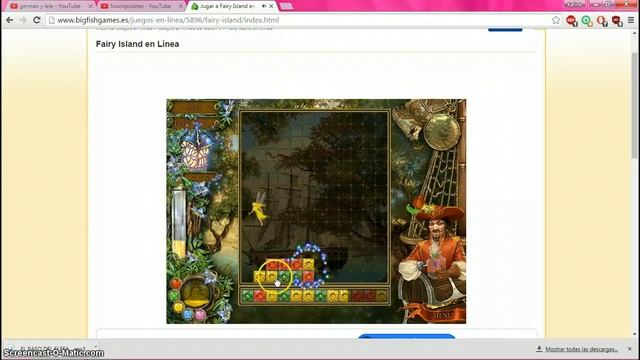Screen dimensions: 640x360
Task: Select the 'Jugar a Fairy Island' tab
Action: point(227,6)
